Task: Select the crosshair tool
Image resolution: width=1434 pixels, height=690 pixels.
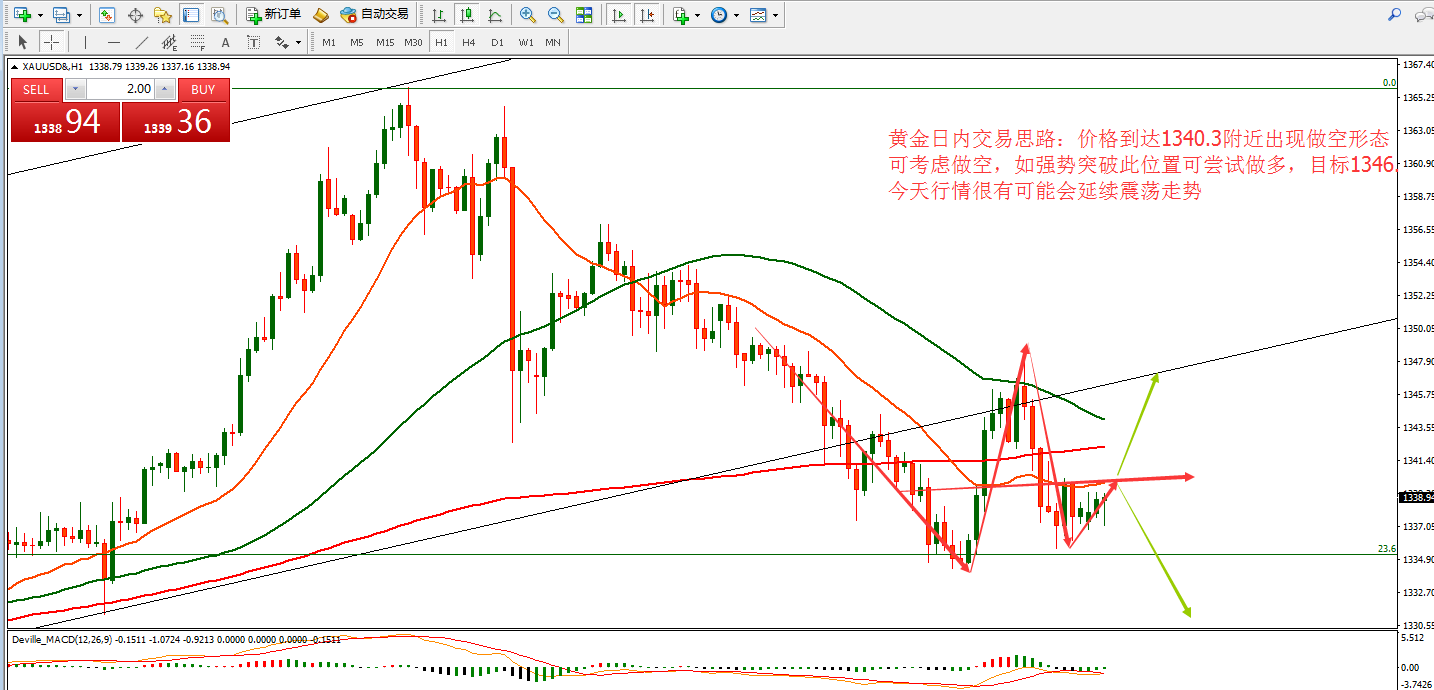Action: [x=51, y=42]
